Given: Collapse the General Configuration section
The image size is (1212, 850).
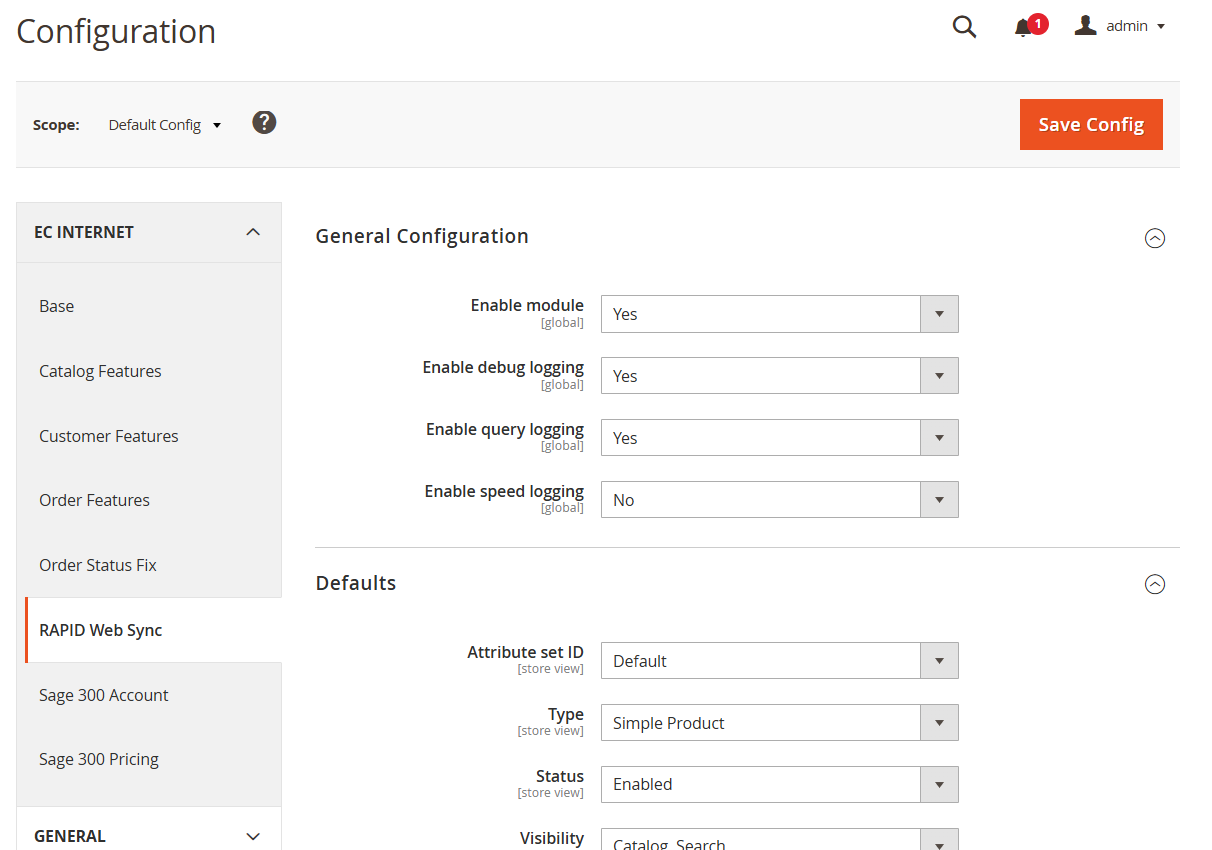Looking at the screenshot, I should point(1155,238).
